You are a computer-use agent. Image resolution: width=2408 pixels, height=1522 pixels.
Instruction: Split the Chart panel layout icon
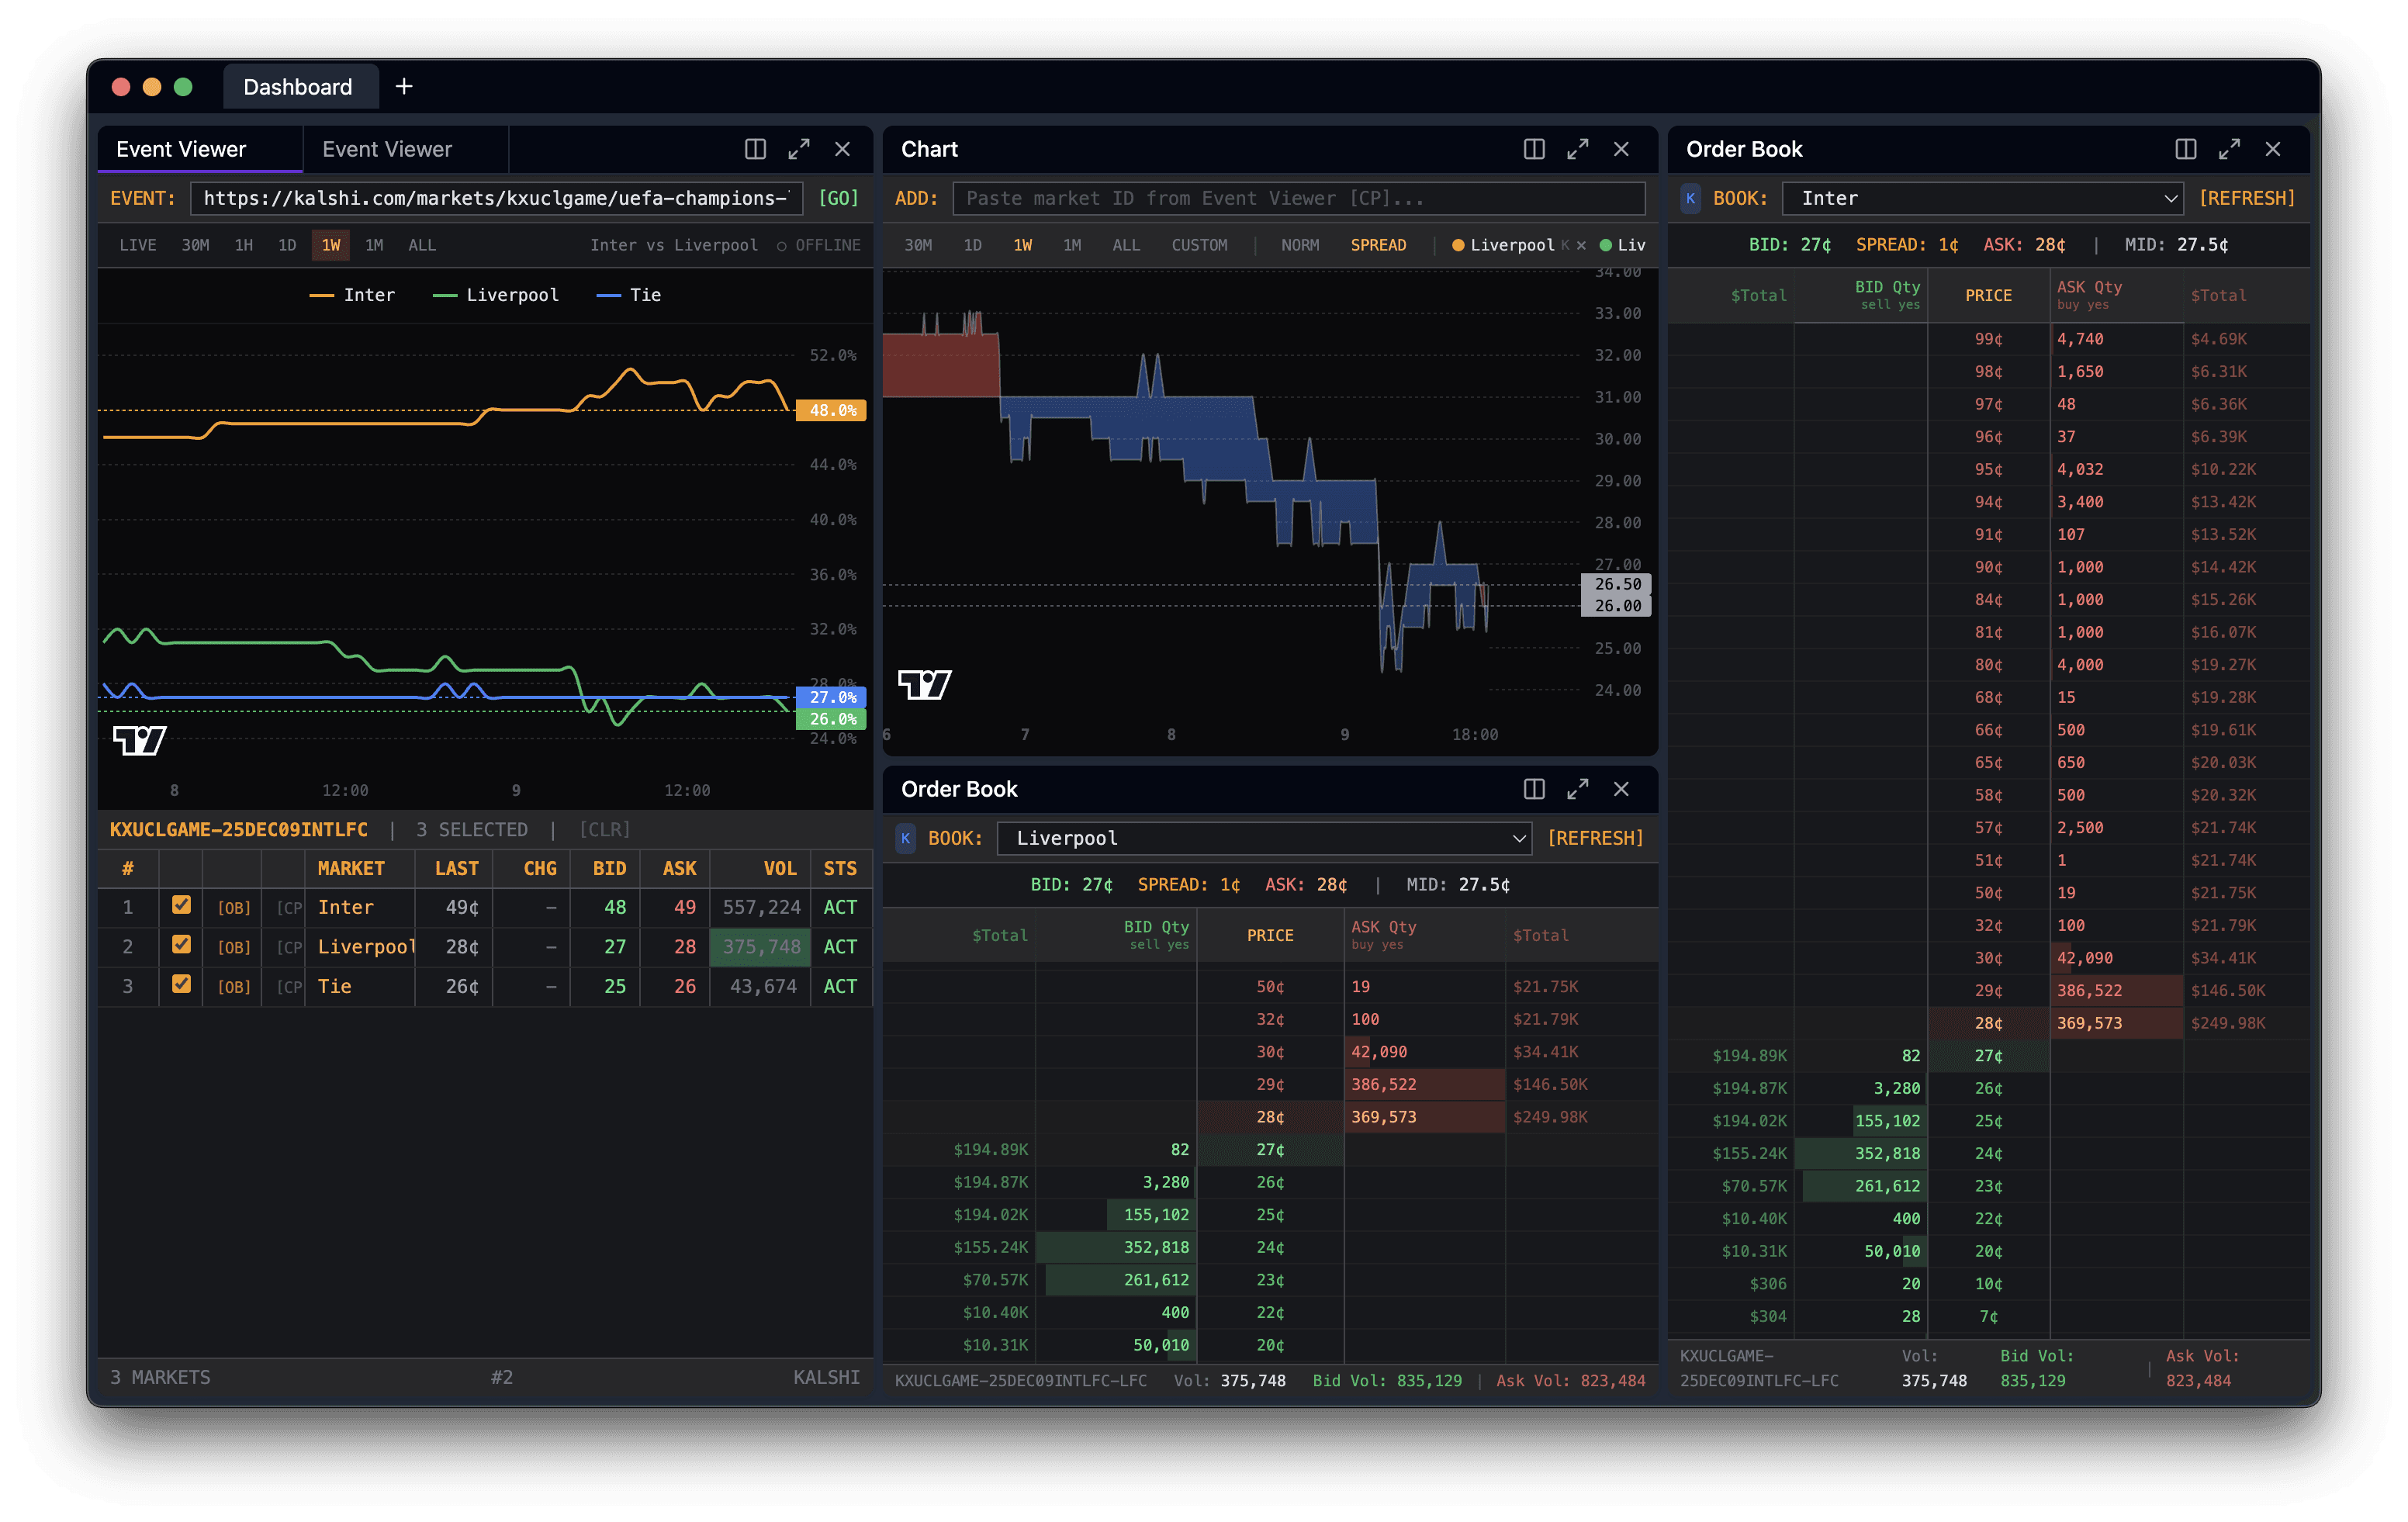tap(1533, 149)
